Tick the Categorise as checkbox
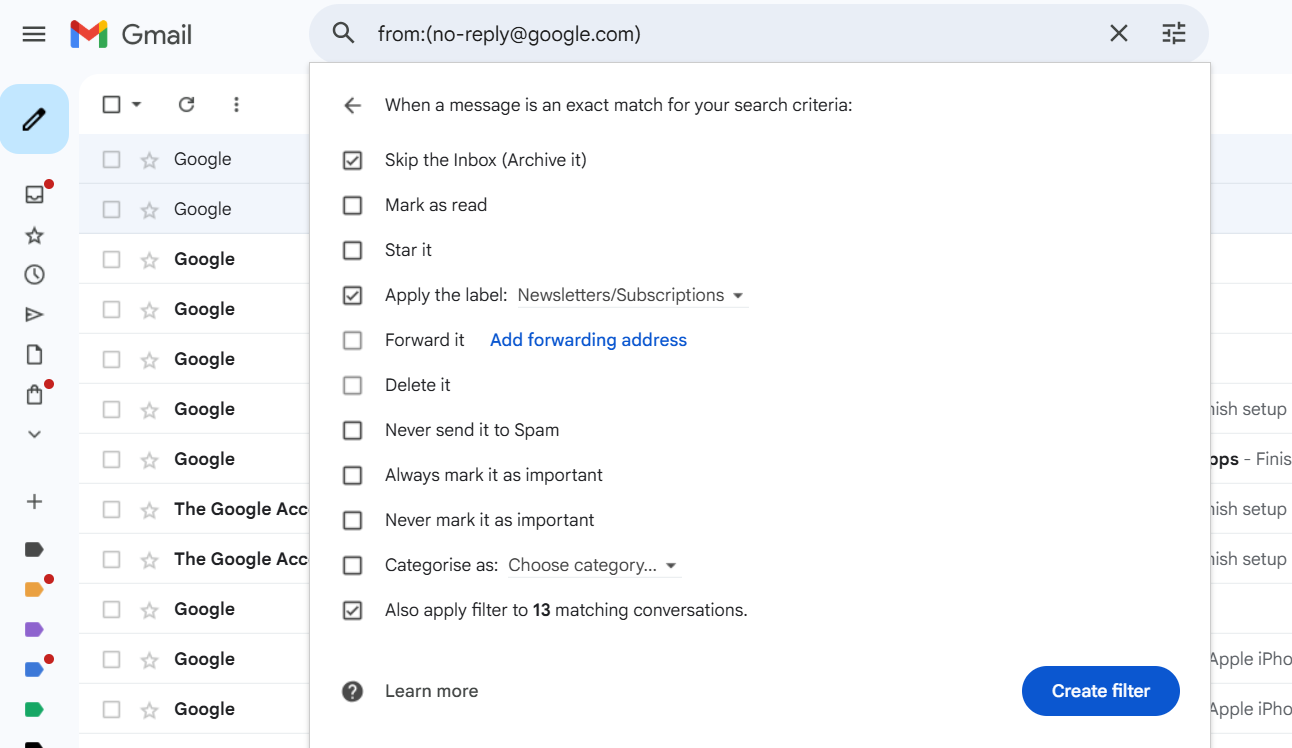This screenshot has height=748, width=1292. 352,565
